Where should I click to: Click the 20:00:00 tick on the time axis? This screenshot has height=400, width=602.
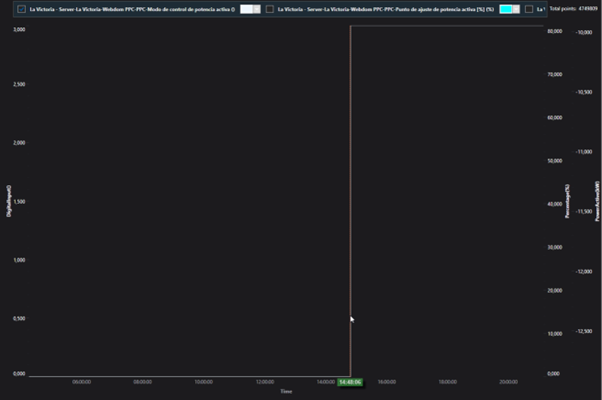tap(508, 381)
